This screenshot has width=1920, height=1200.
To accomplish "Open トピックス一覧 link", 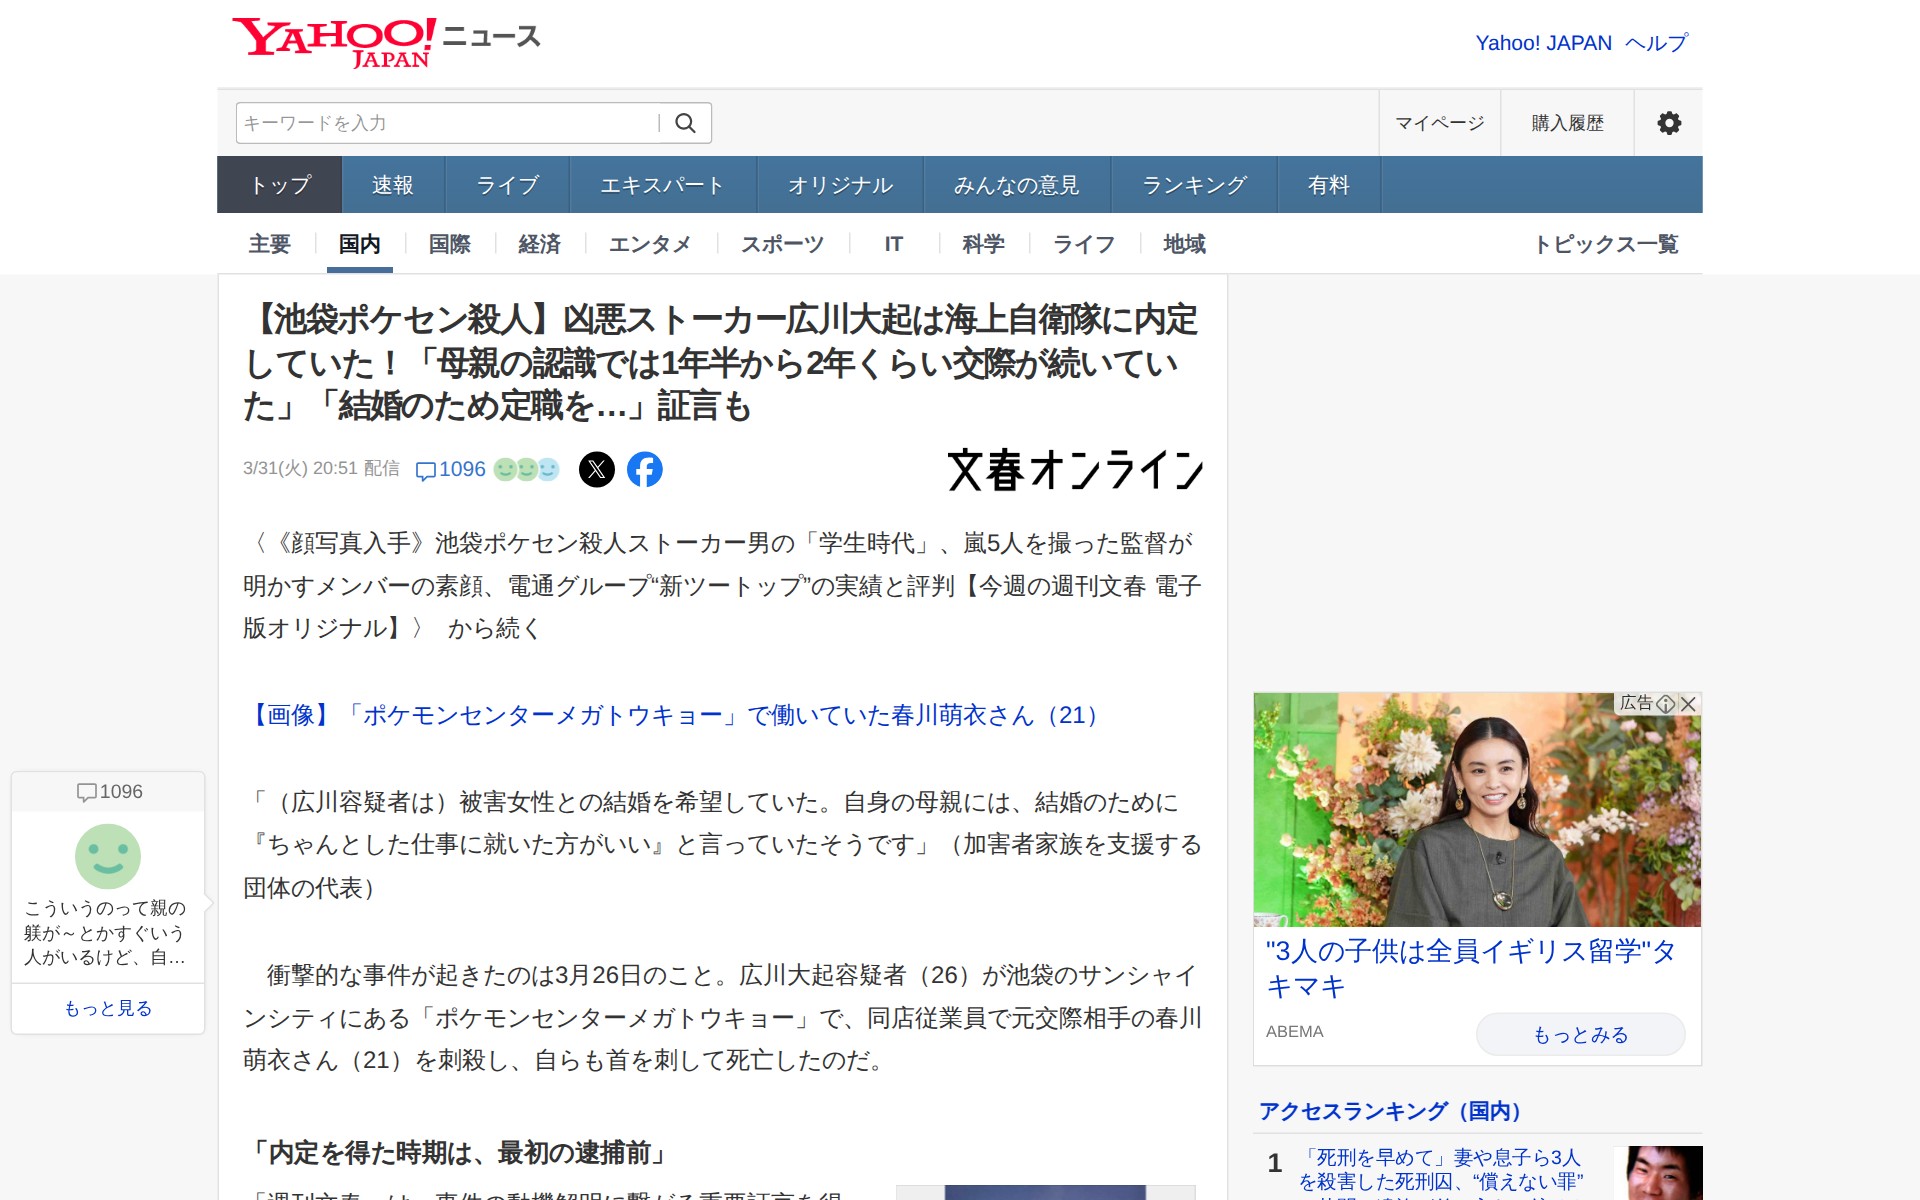I will [x=1606, y=244].
